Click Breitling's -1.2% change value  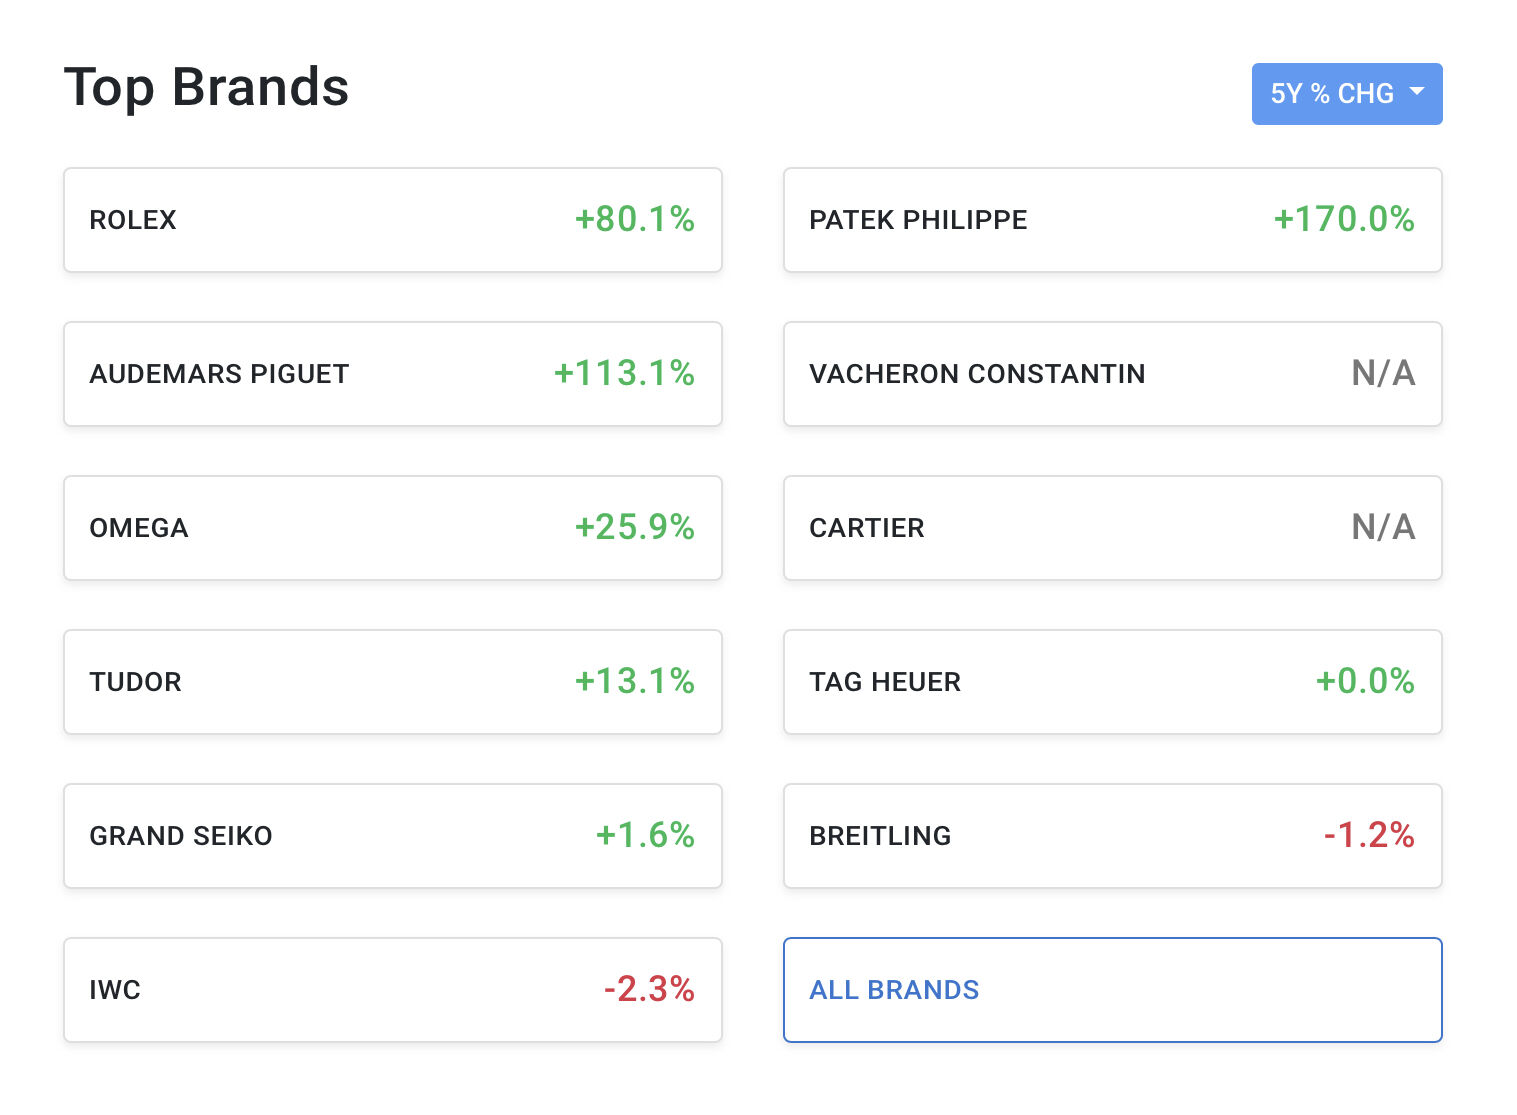(x=1368, y=835)
